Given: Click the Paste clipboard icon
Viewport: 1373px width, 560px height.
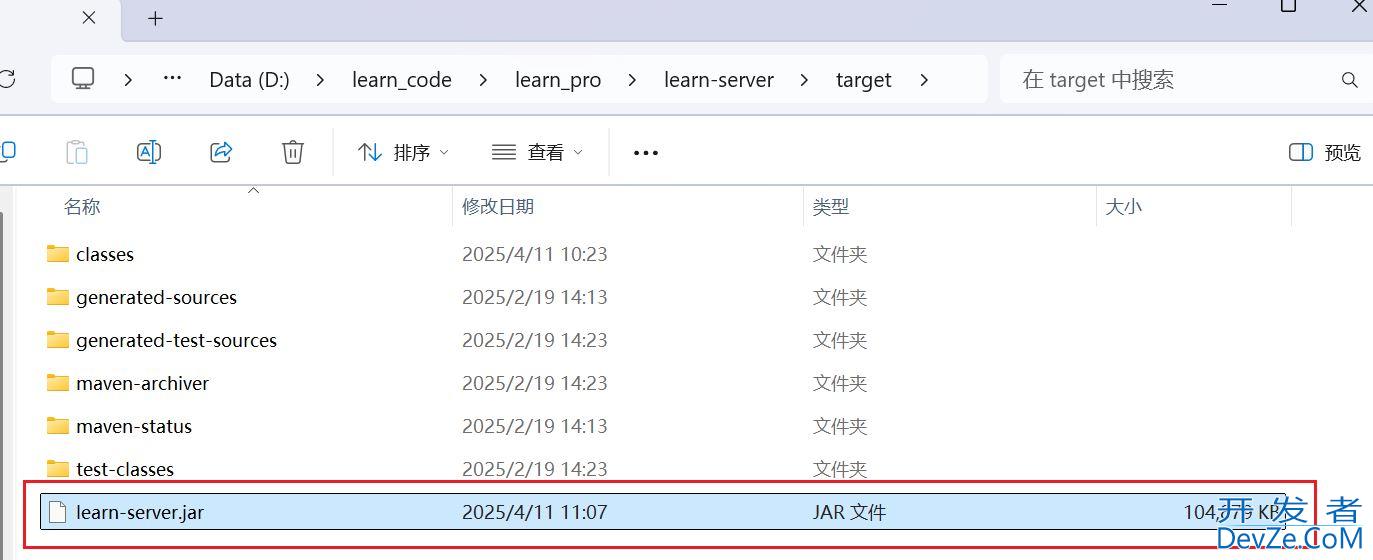Looking at the screenshot, I should click(77, 152).
